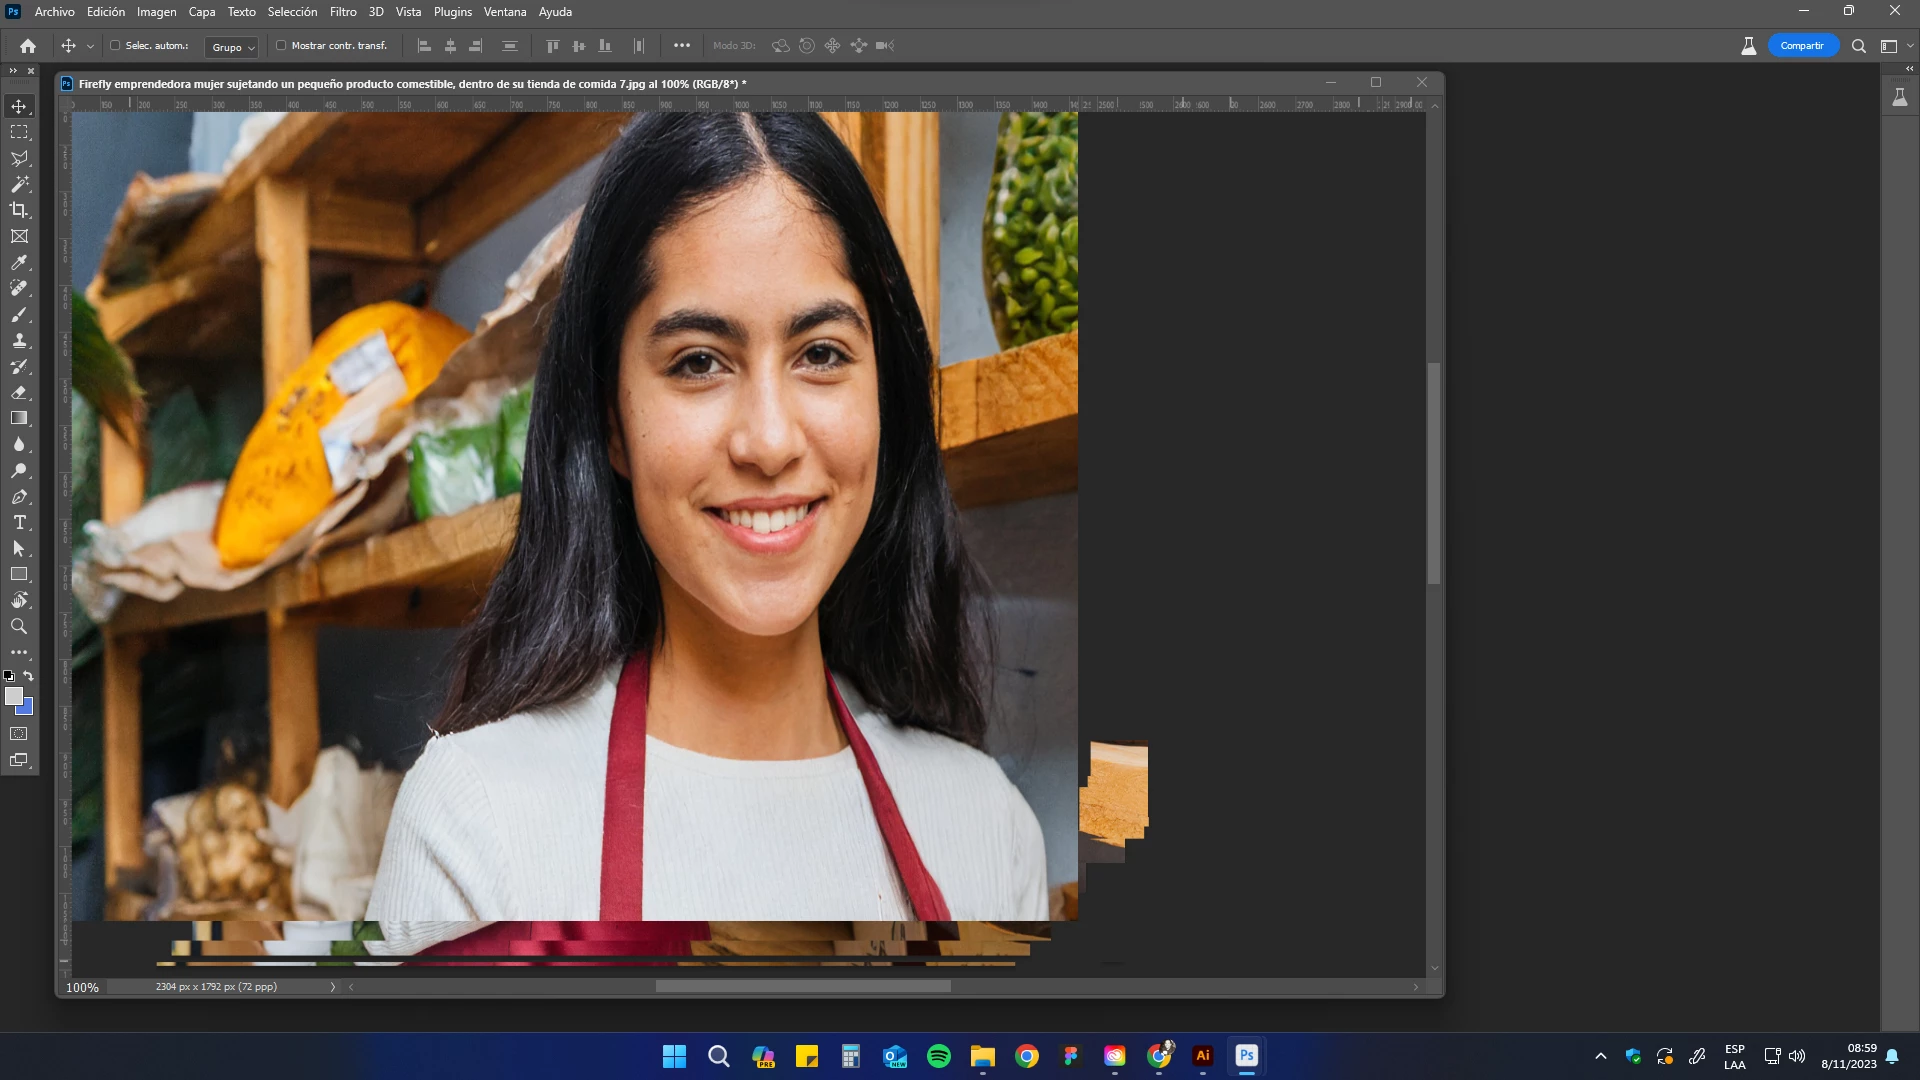Click the foreground color swatch
This screenshot has width=1920, height=1080.
tap(13, 696)
